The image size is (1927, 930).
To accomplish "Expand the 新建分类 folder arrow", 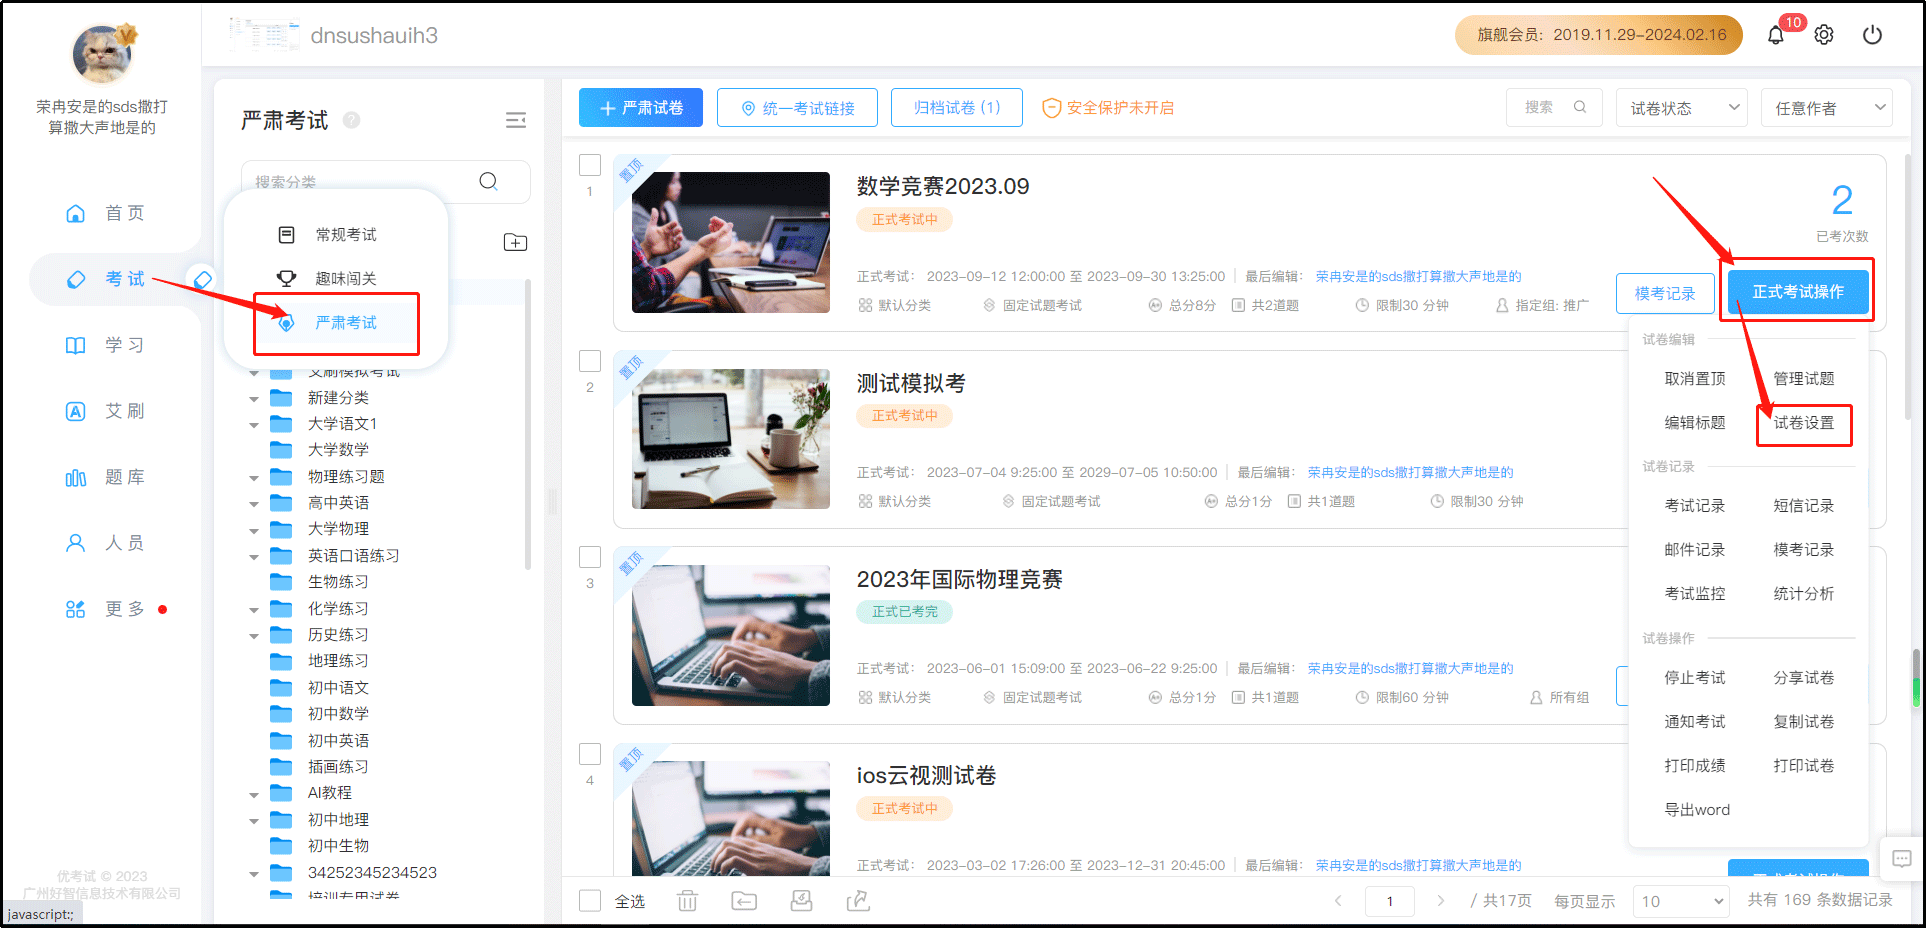I will (x=254, y=398).
